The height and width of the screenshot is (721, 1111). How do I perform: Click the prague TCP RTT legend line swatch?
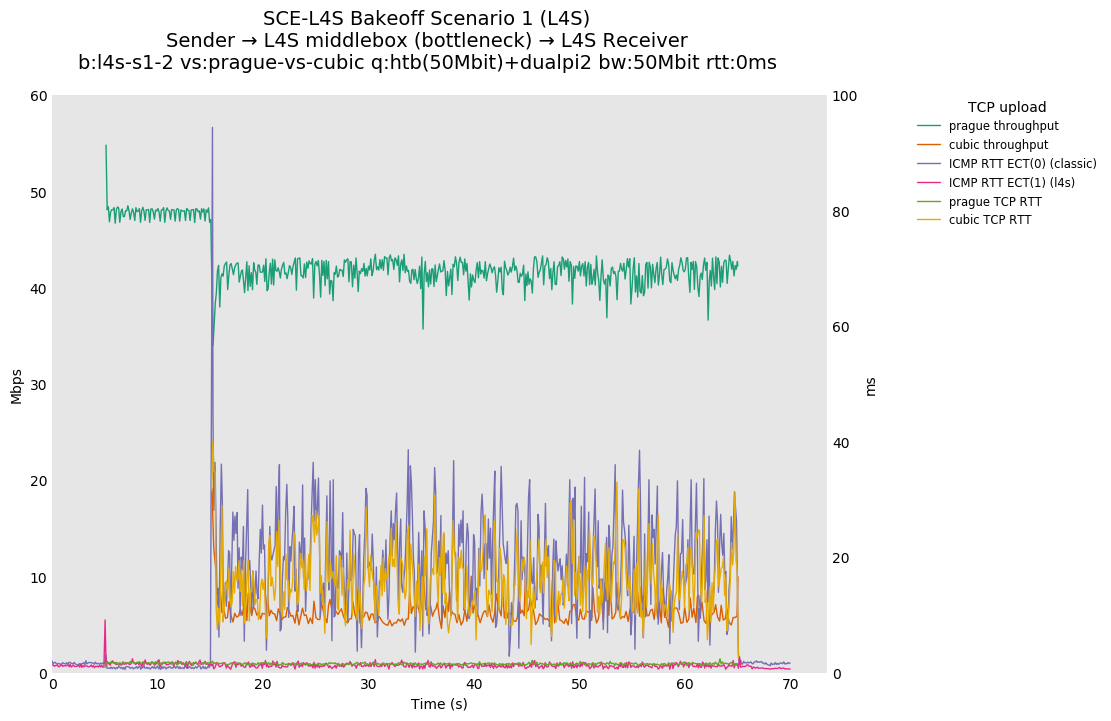click(x=929, y=202)
